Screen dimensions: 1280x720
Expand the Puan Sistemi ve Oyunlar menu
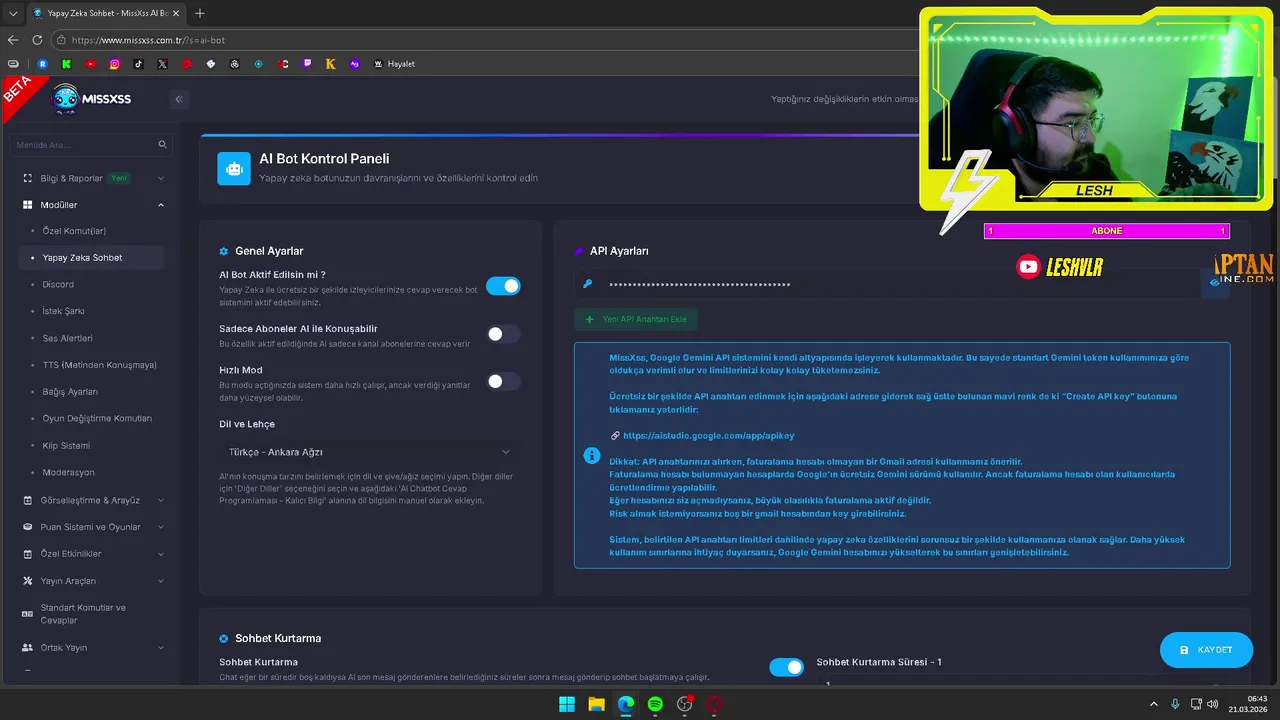tap(92, 527)
